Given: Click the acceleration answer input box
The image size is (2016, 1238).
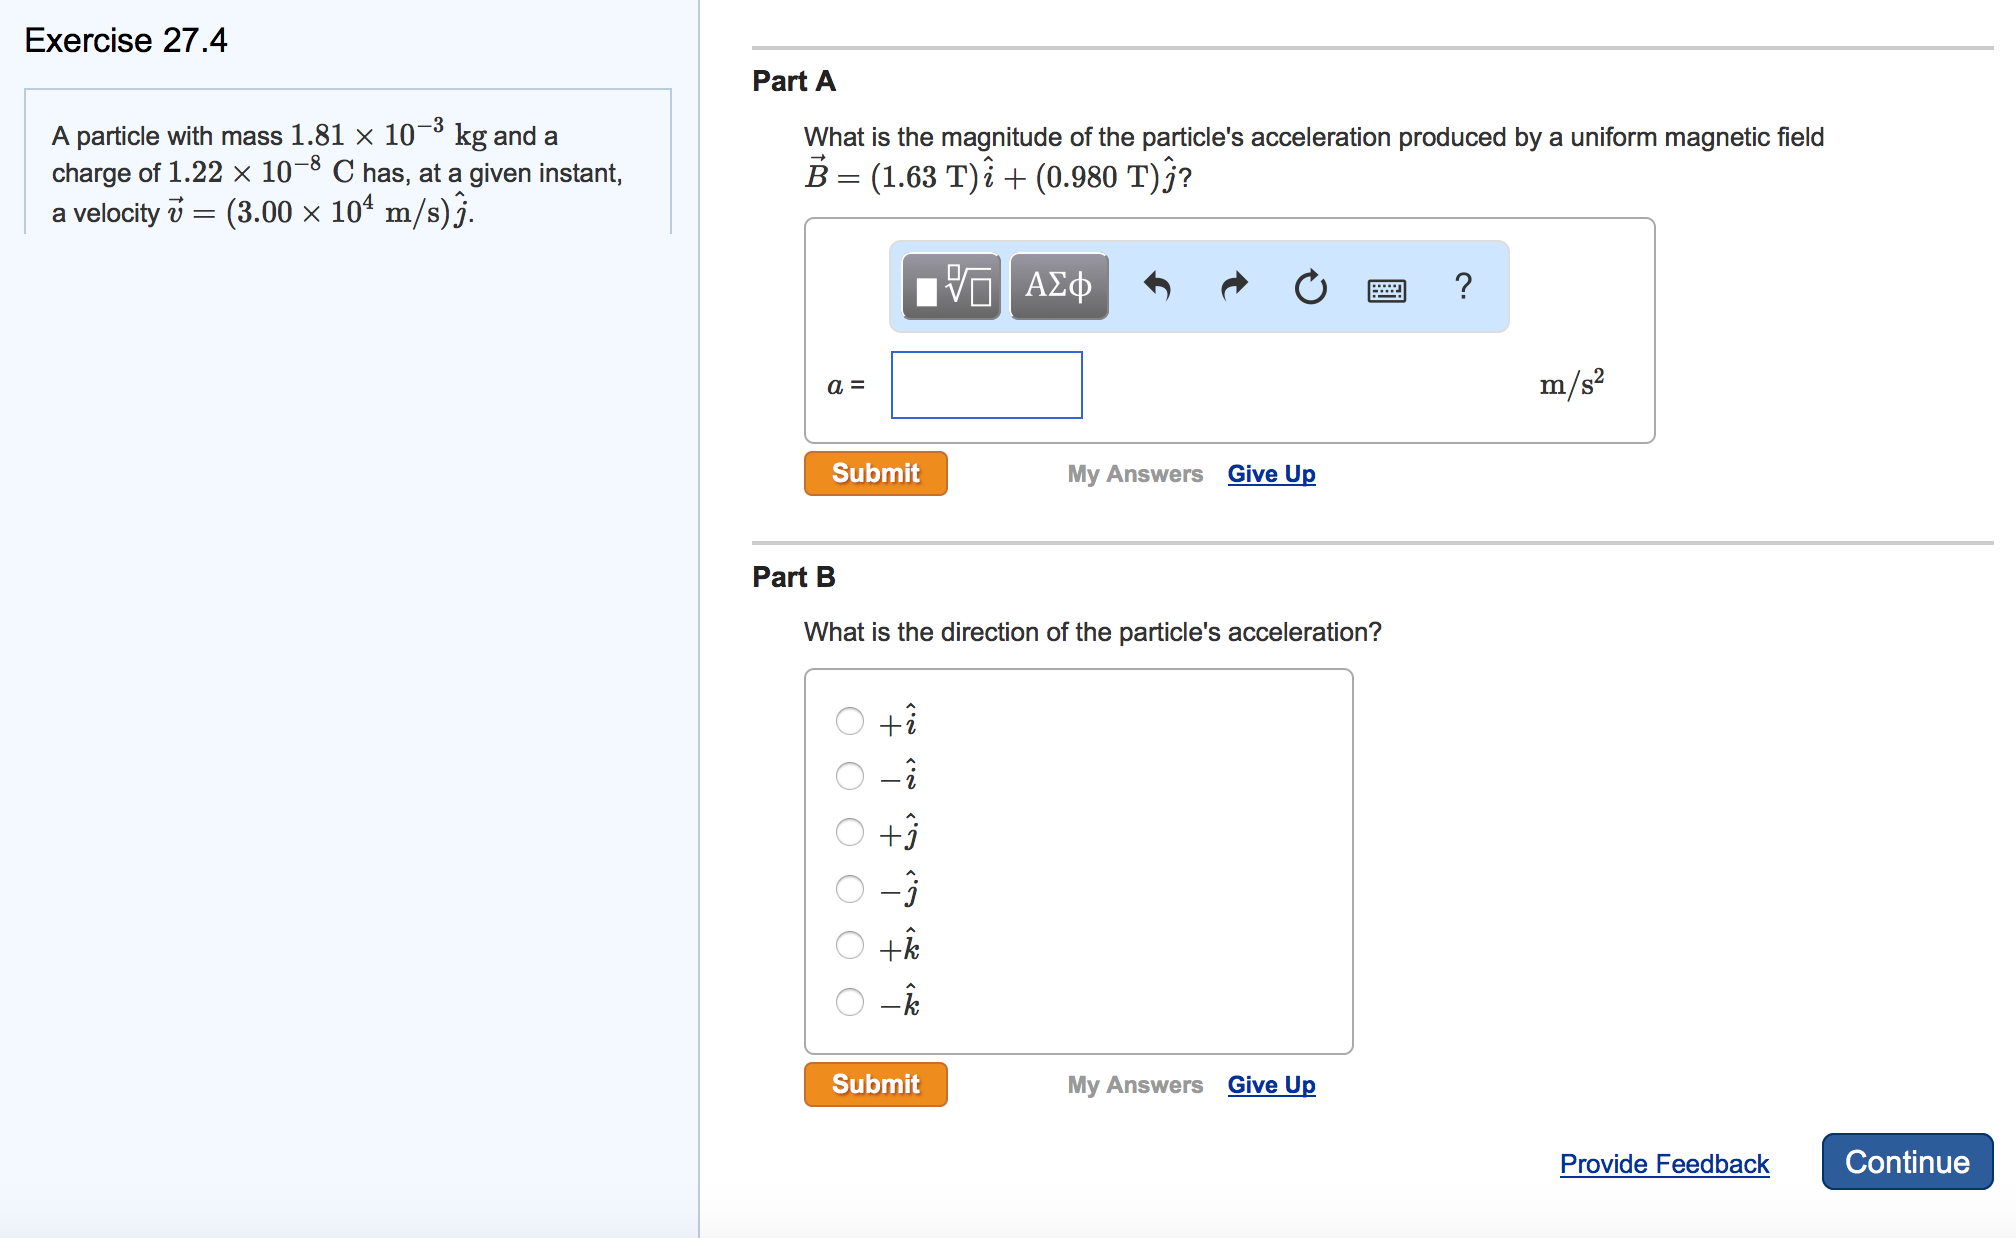Looking at the screenshot, I should pos(986,385).
